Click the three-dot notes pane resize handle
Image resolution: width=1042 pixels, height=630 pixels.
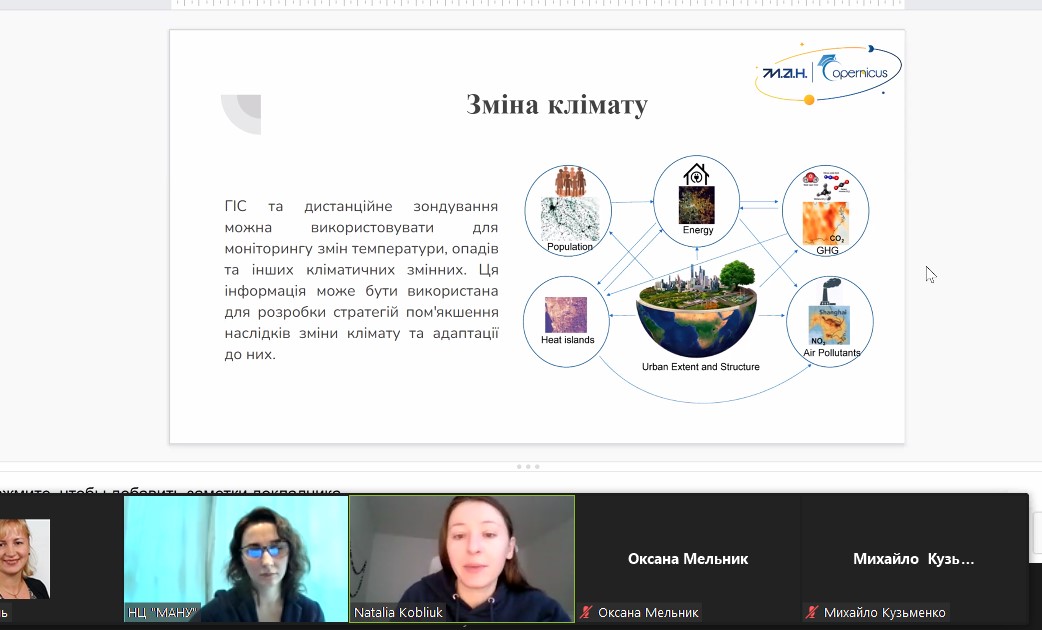[x=528, y=467]
